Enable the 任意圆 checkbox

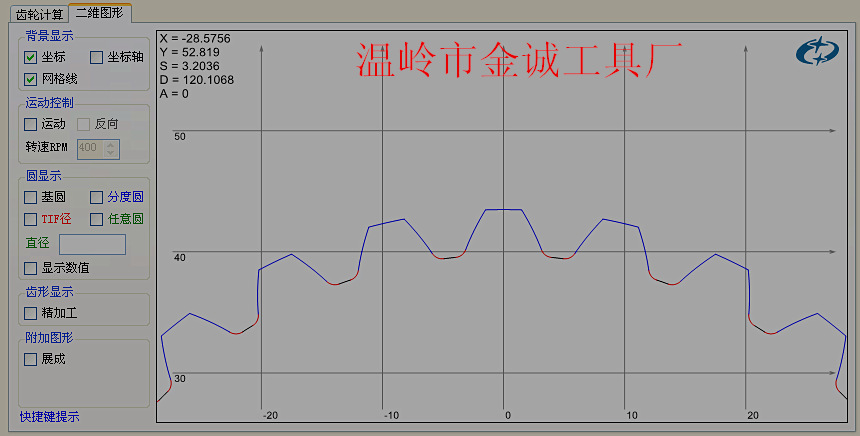tap(97, 219)
